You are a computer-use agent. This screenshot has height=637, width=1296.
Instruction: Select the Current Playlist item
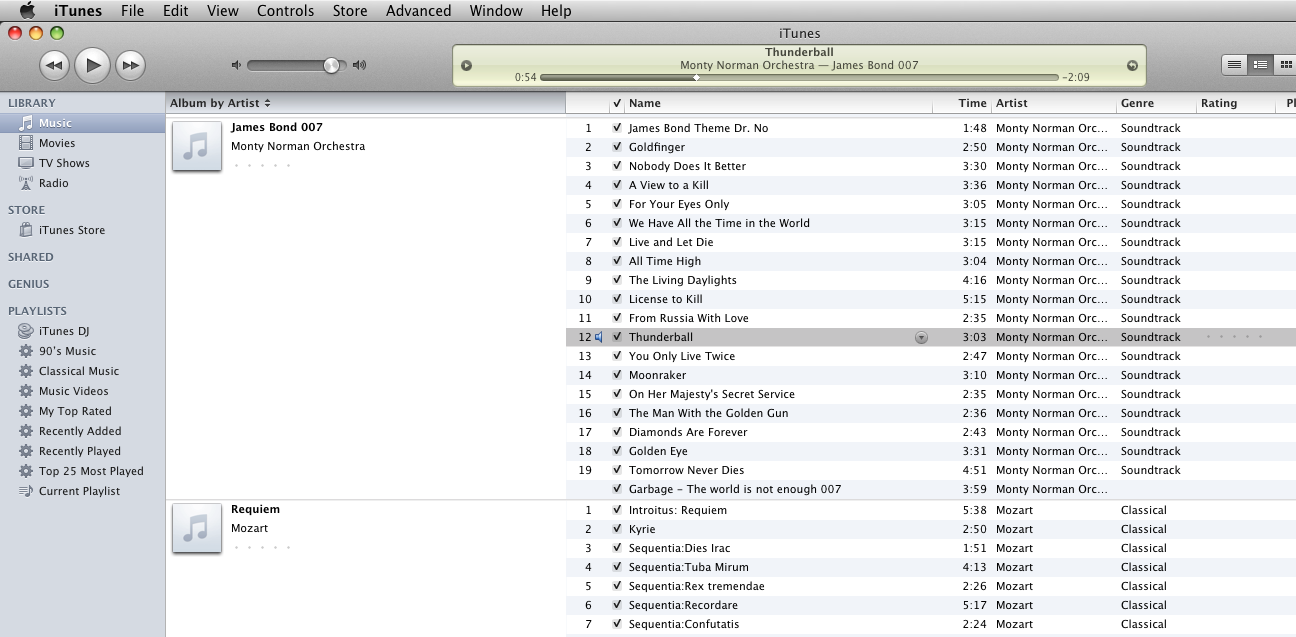coord(83,491)
